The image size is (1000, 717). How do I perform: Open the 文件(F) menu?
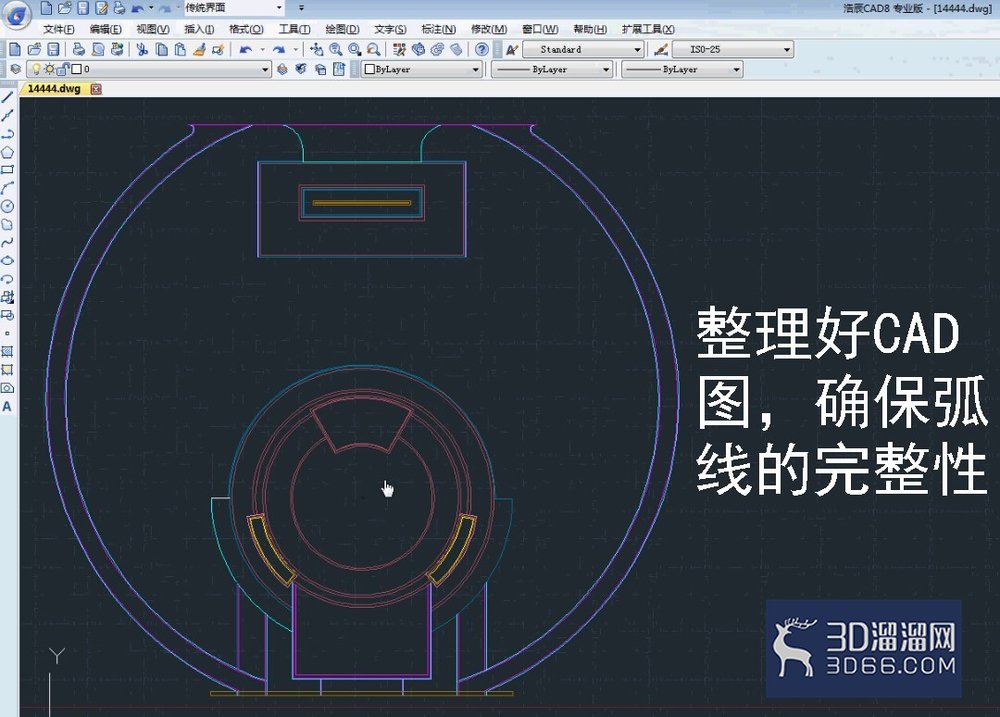(x=59, y=29)
